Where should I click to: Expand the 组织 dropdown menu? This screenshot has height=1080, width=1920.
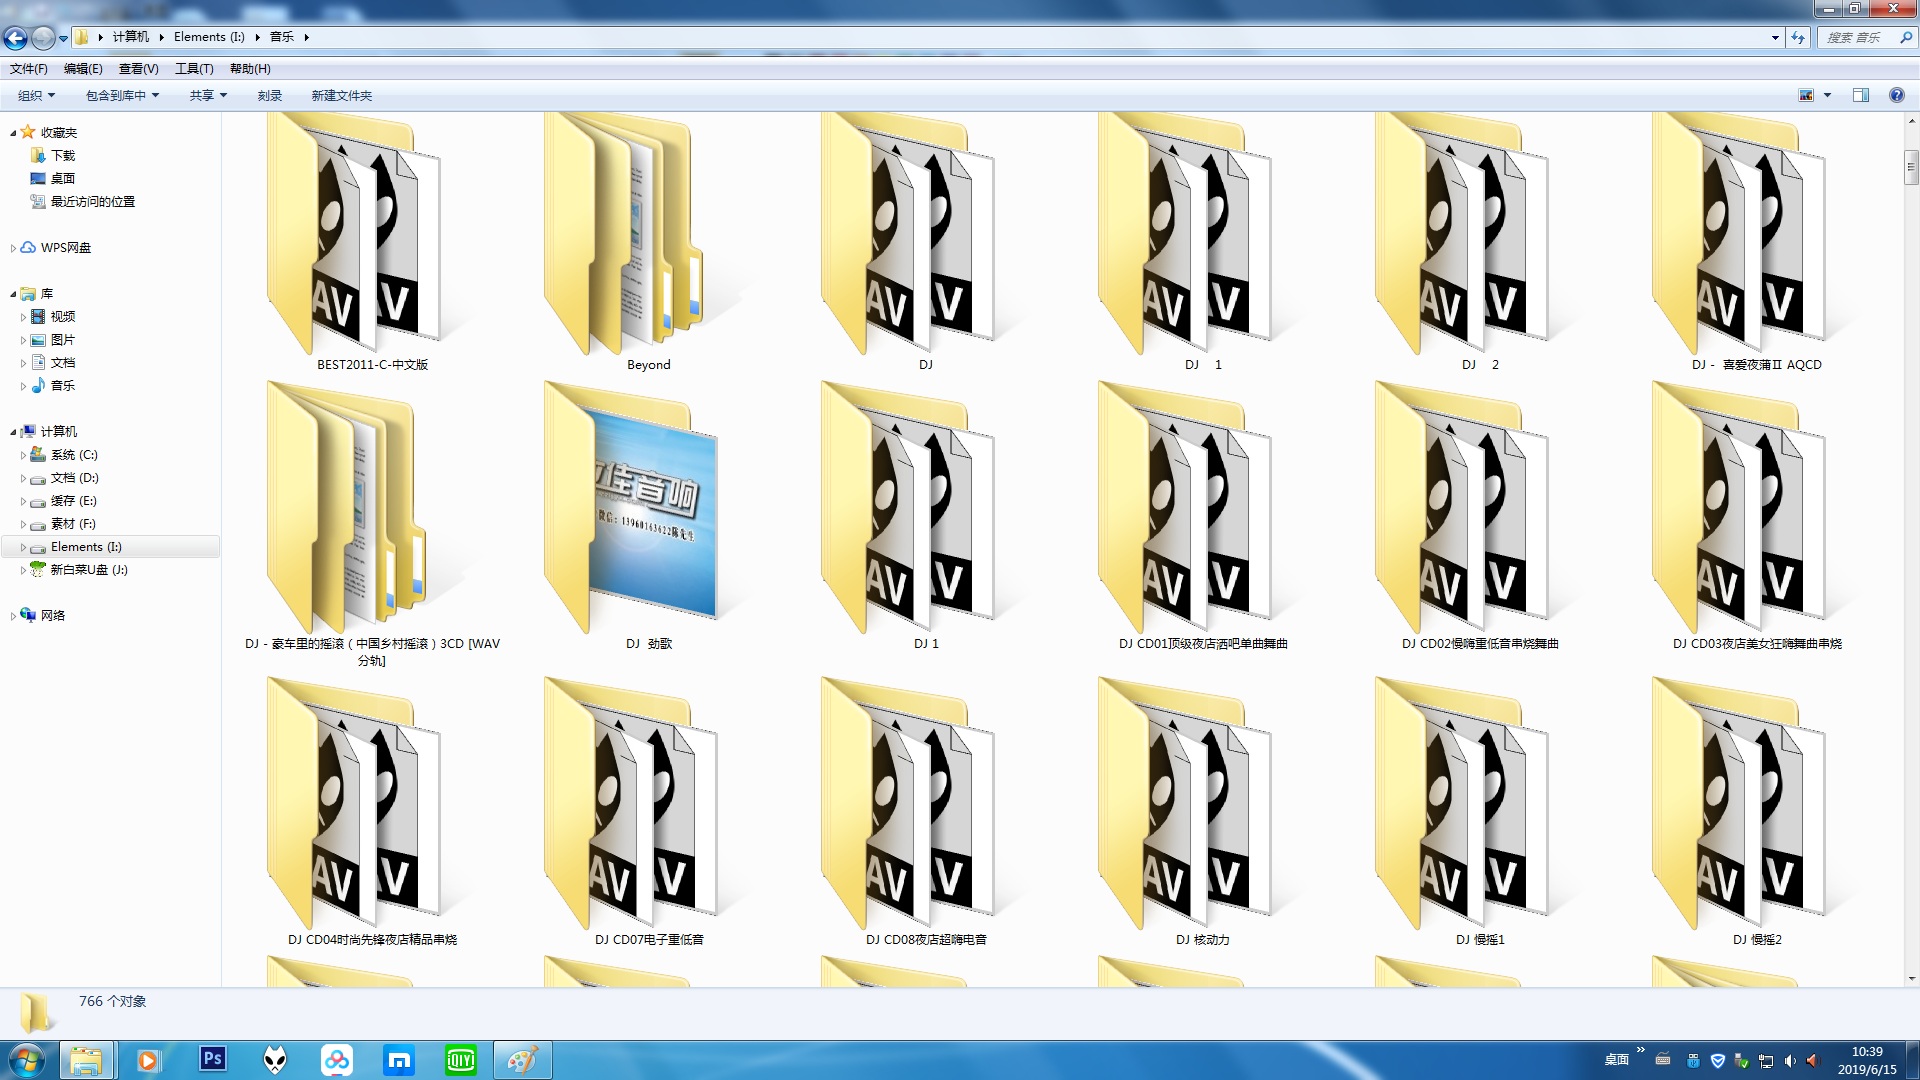[36, 95]
